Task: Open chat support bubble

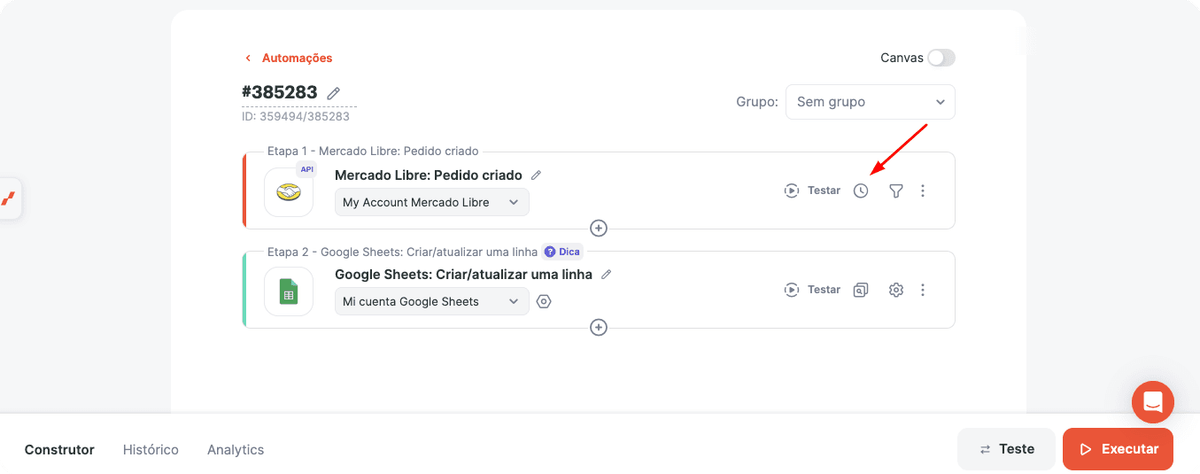Action: [1153, 402]
